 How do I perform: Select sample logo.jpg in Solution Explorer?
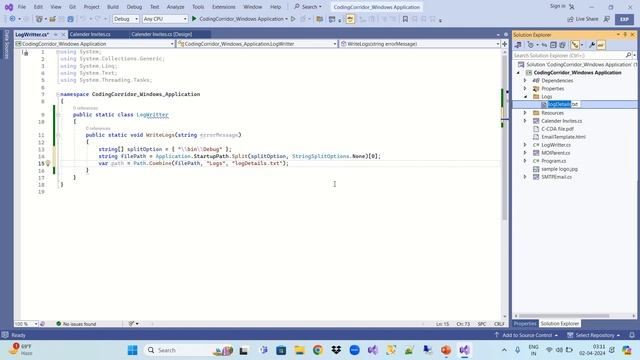pyautogui.click(x=559, y=169)
